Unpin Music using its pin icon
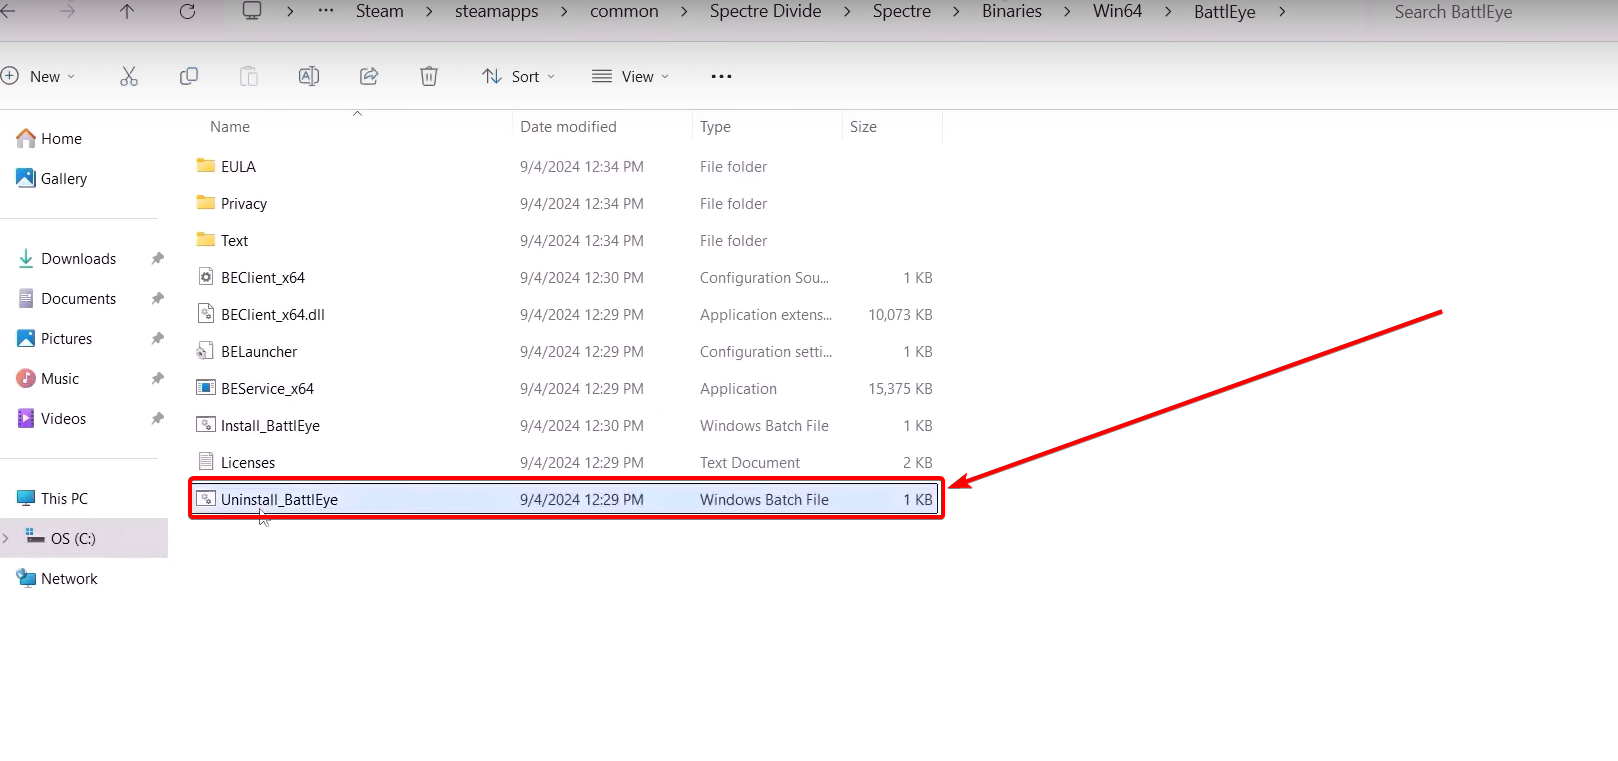Viewport: 1618px width, 761px height. point(157,378)
